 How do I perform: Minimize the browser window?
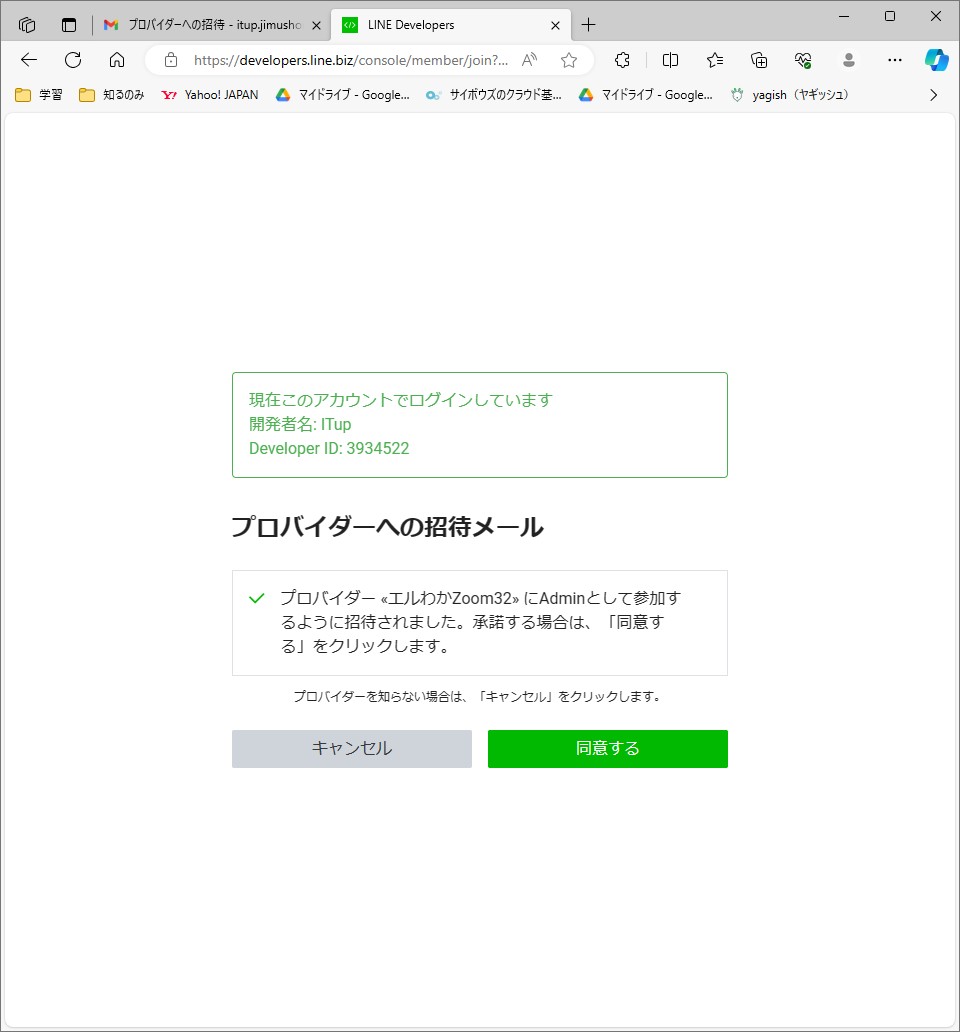point(844,16)
